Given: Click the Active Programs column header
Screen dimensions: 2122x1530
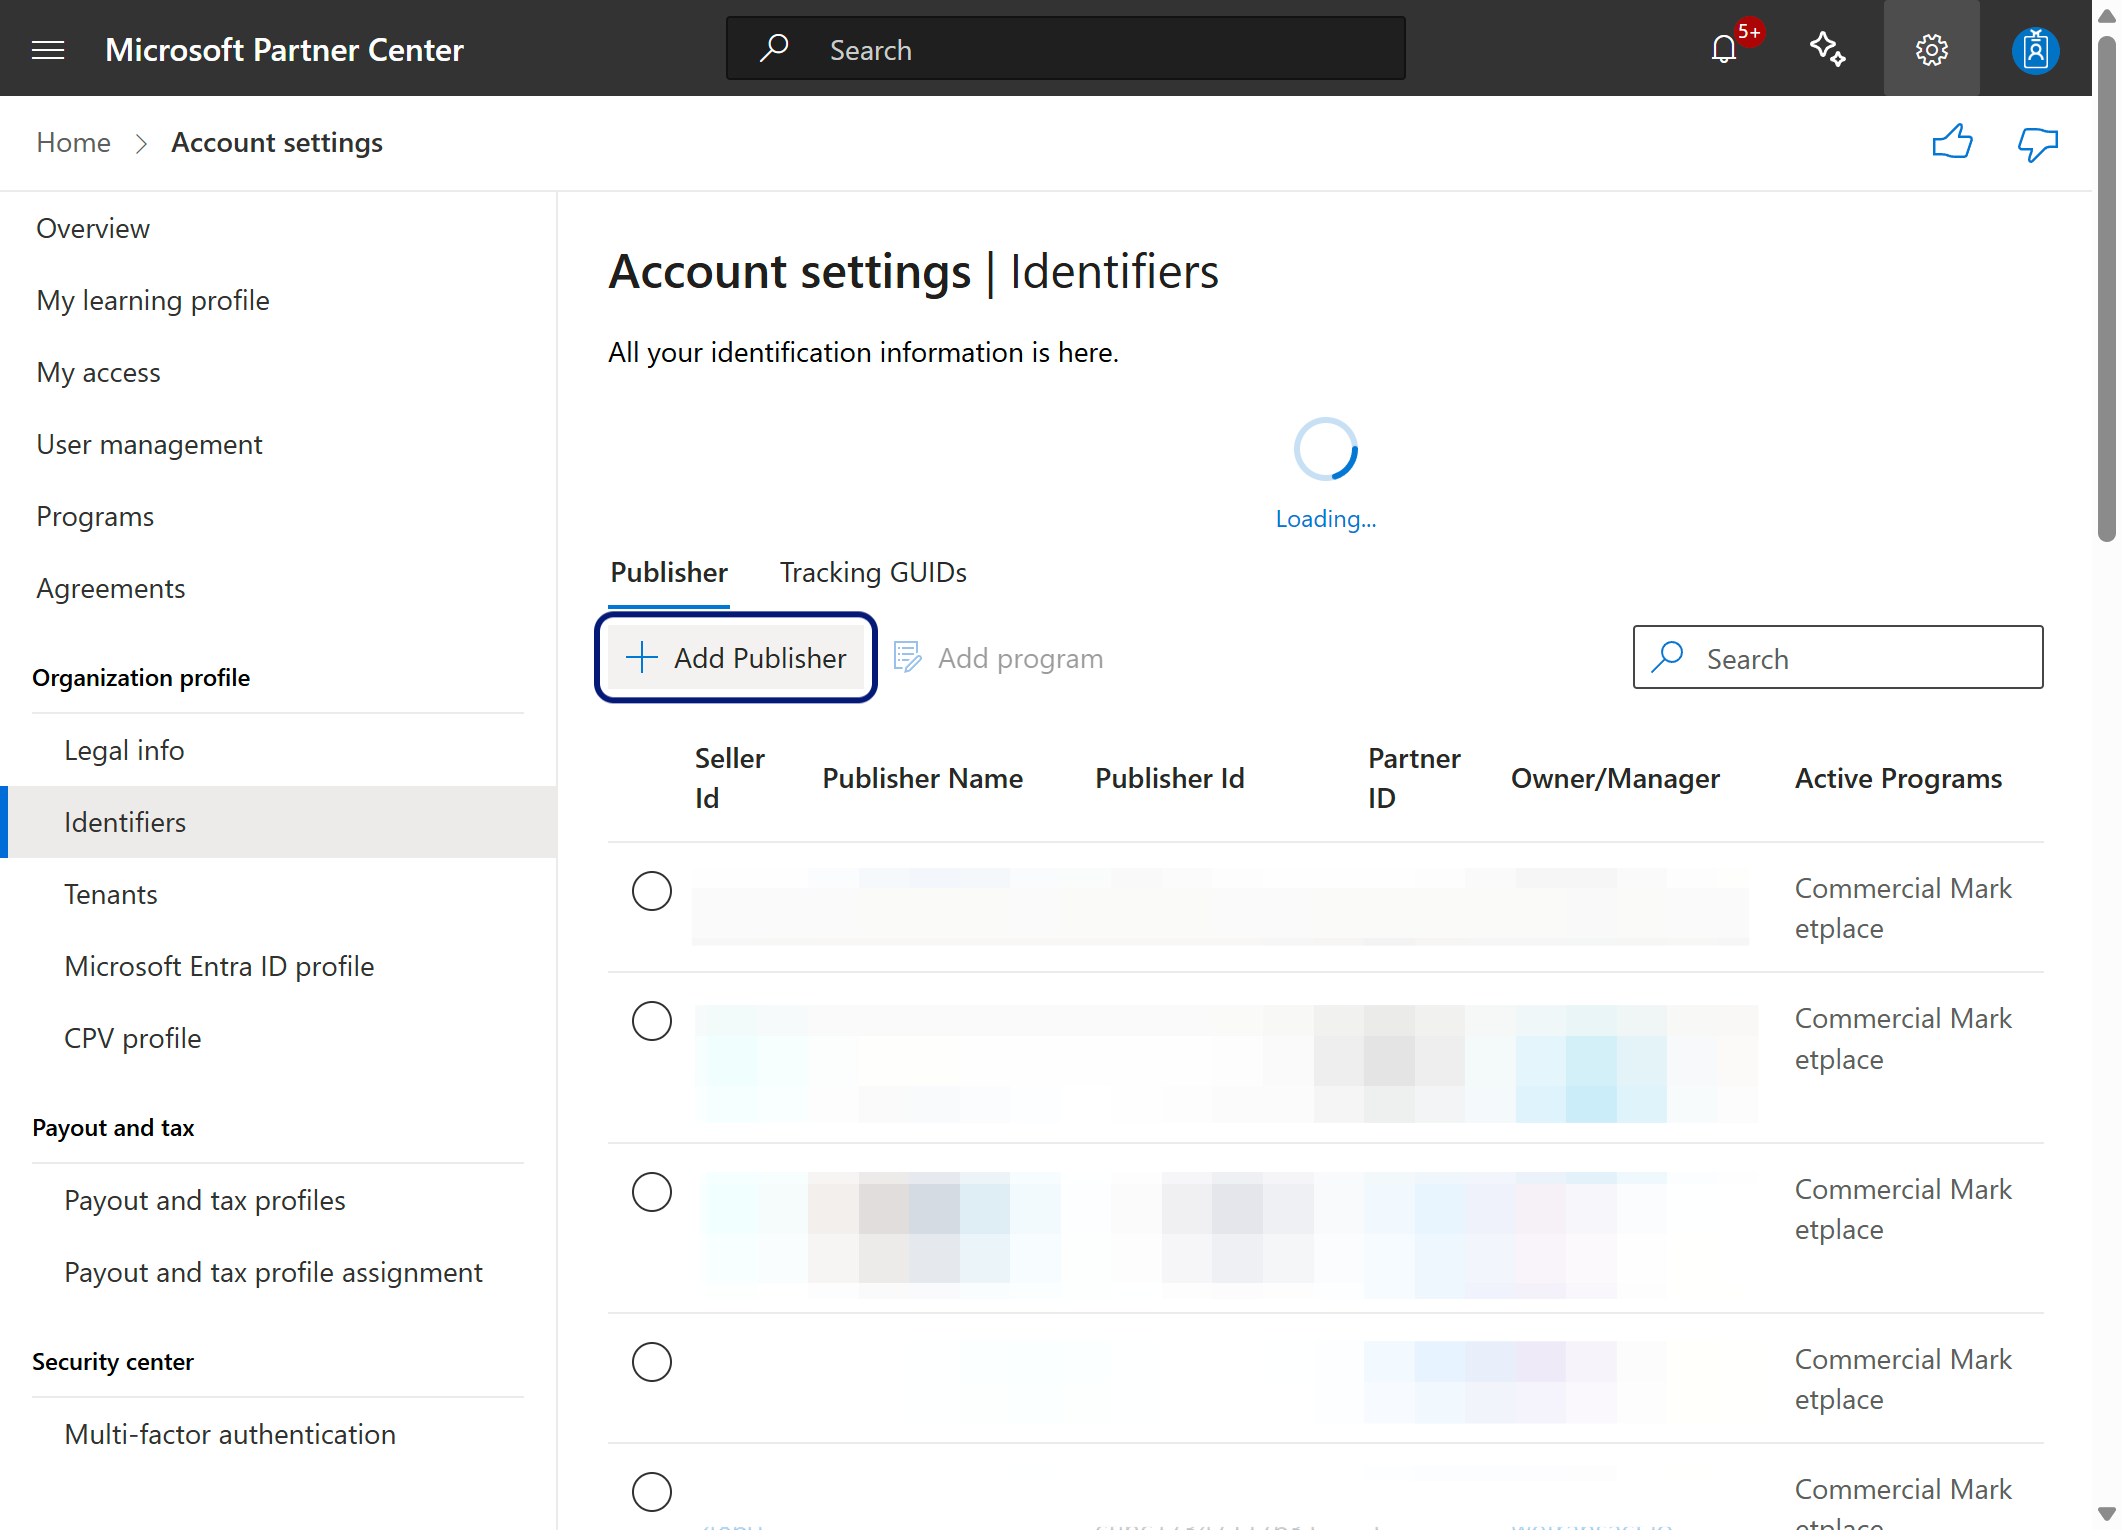Looking at the screenshot, I should [1898, 779].
